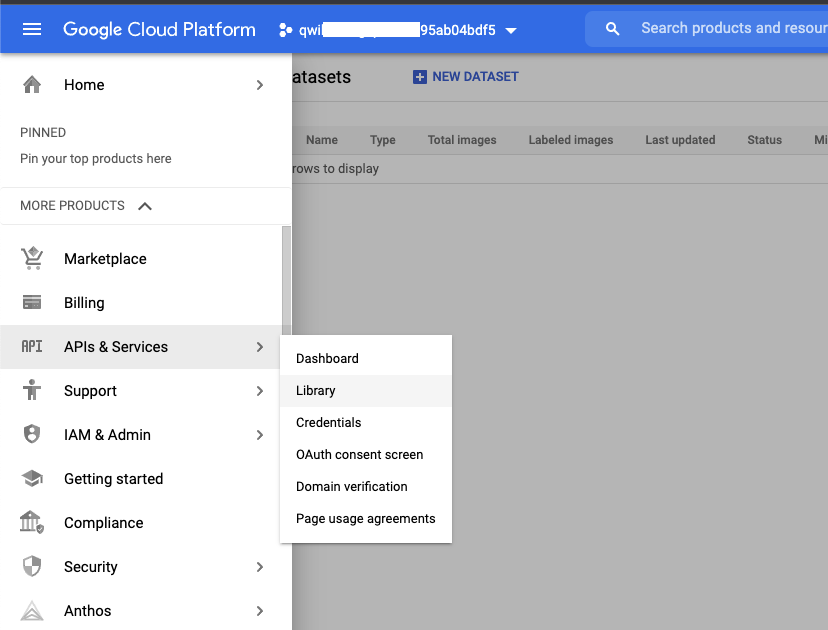Viewport: 828px width, 630px height.
Task: Focus the Search products and resources field
Action: click(707, 29)
